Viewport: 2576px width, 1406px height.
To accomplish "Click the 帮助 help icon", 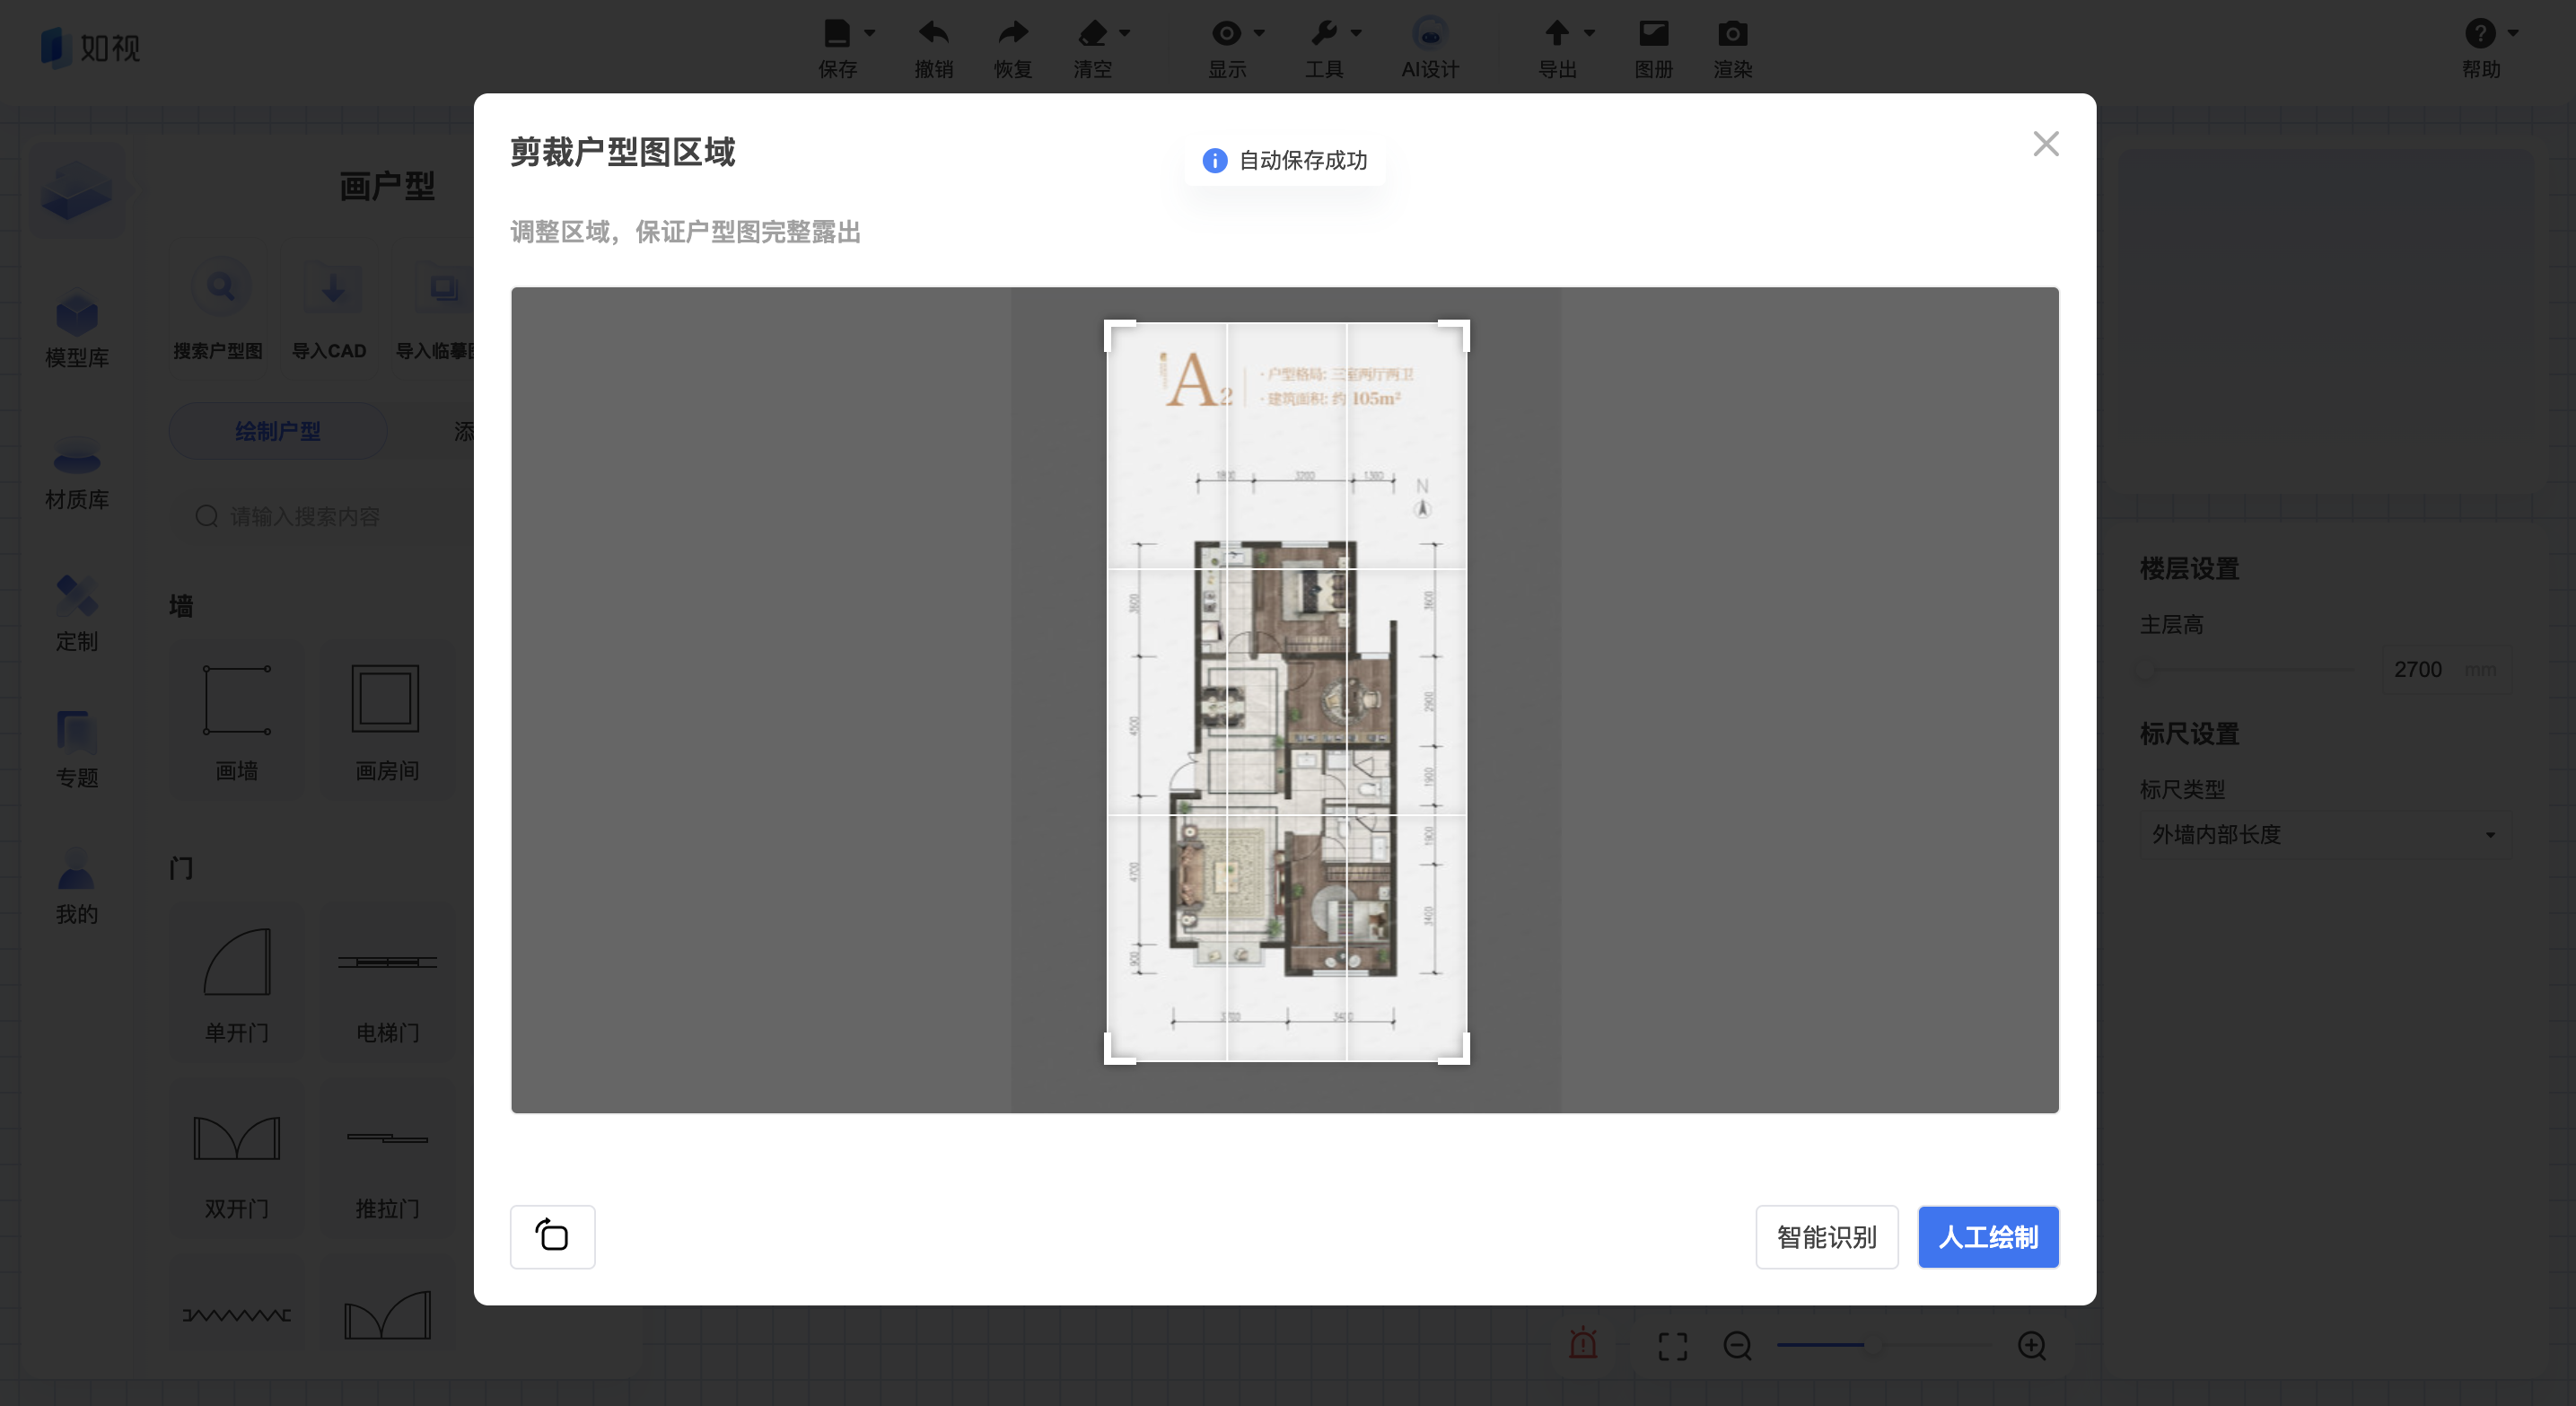I will click(2479, 33).
